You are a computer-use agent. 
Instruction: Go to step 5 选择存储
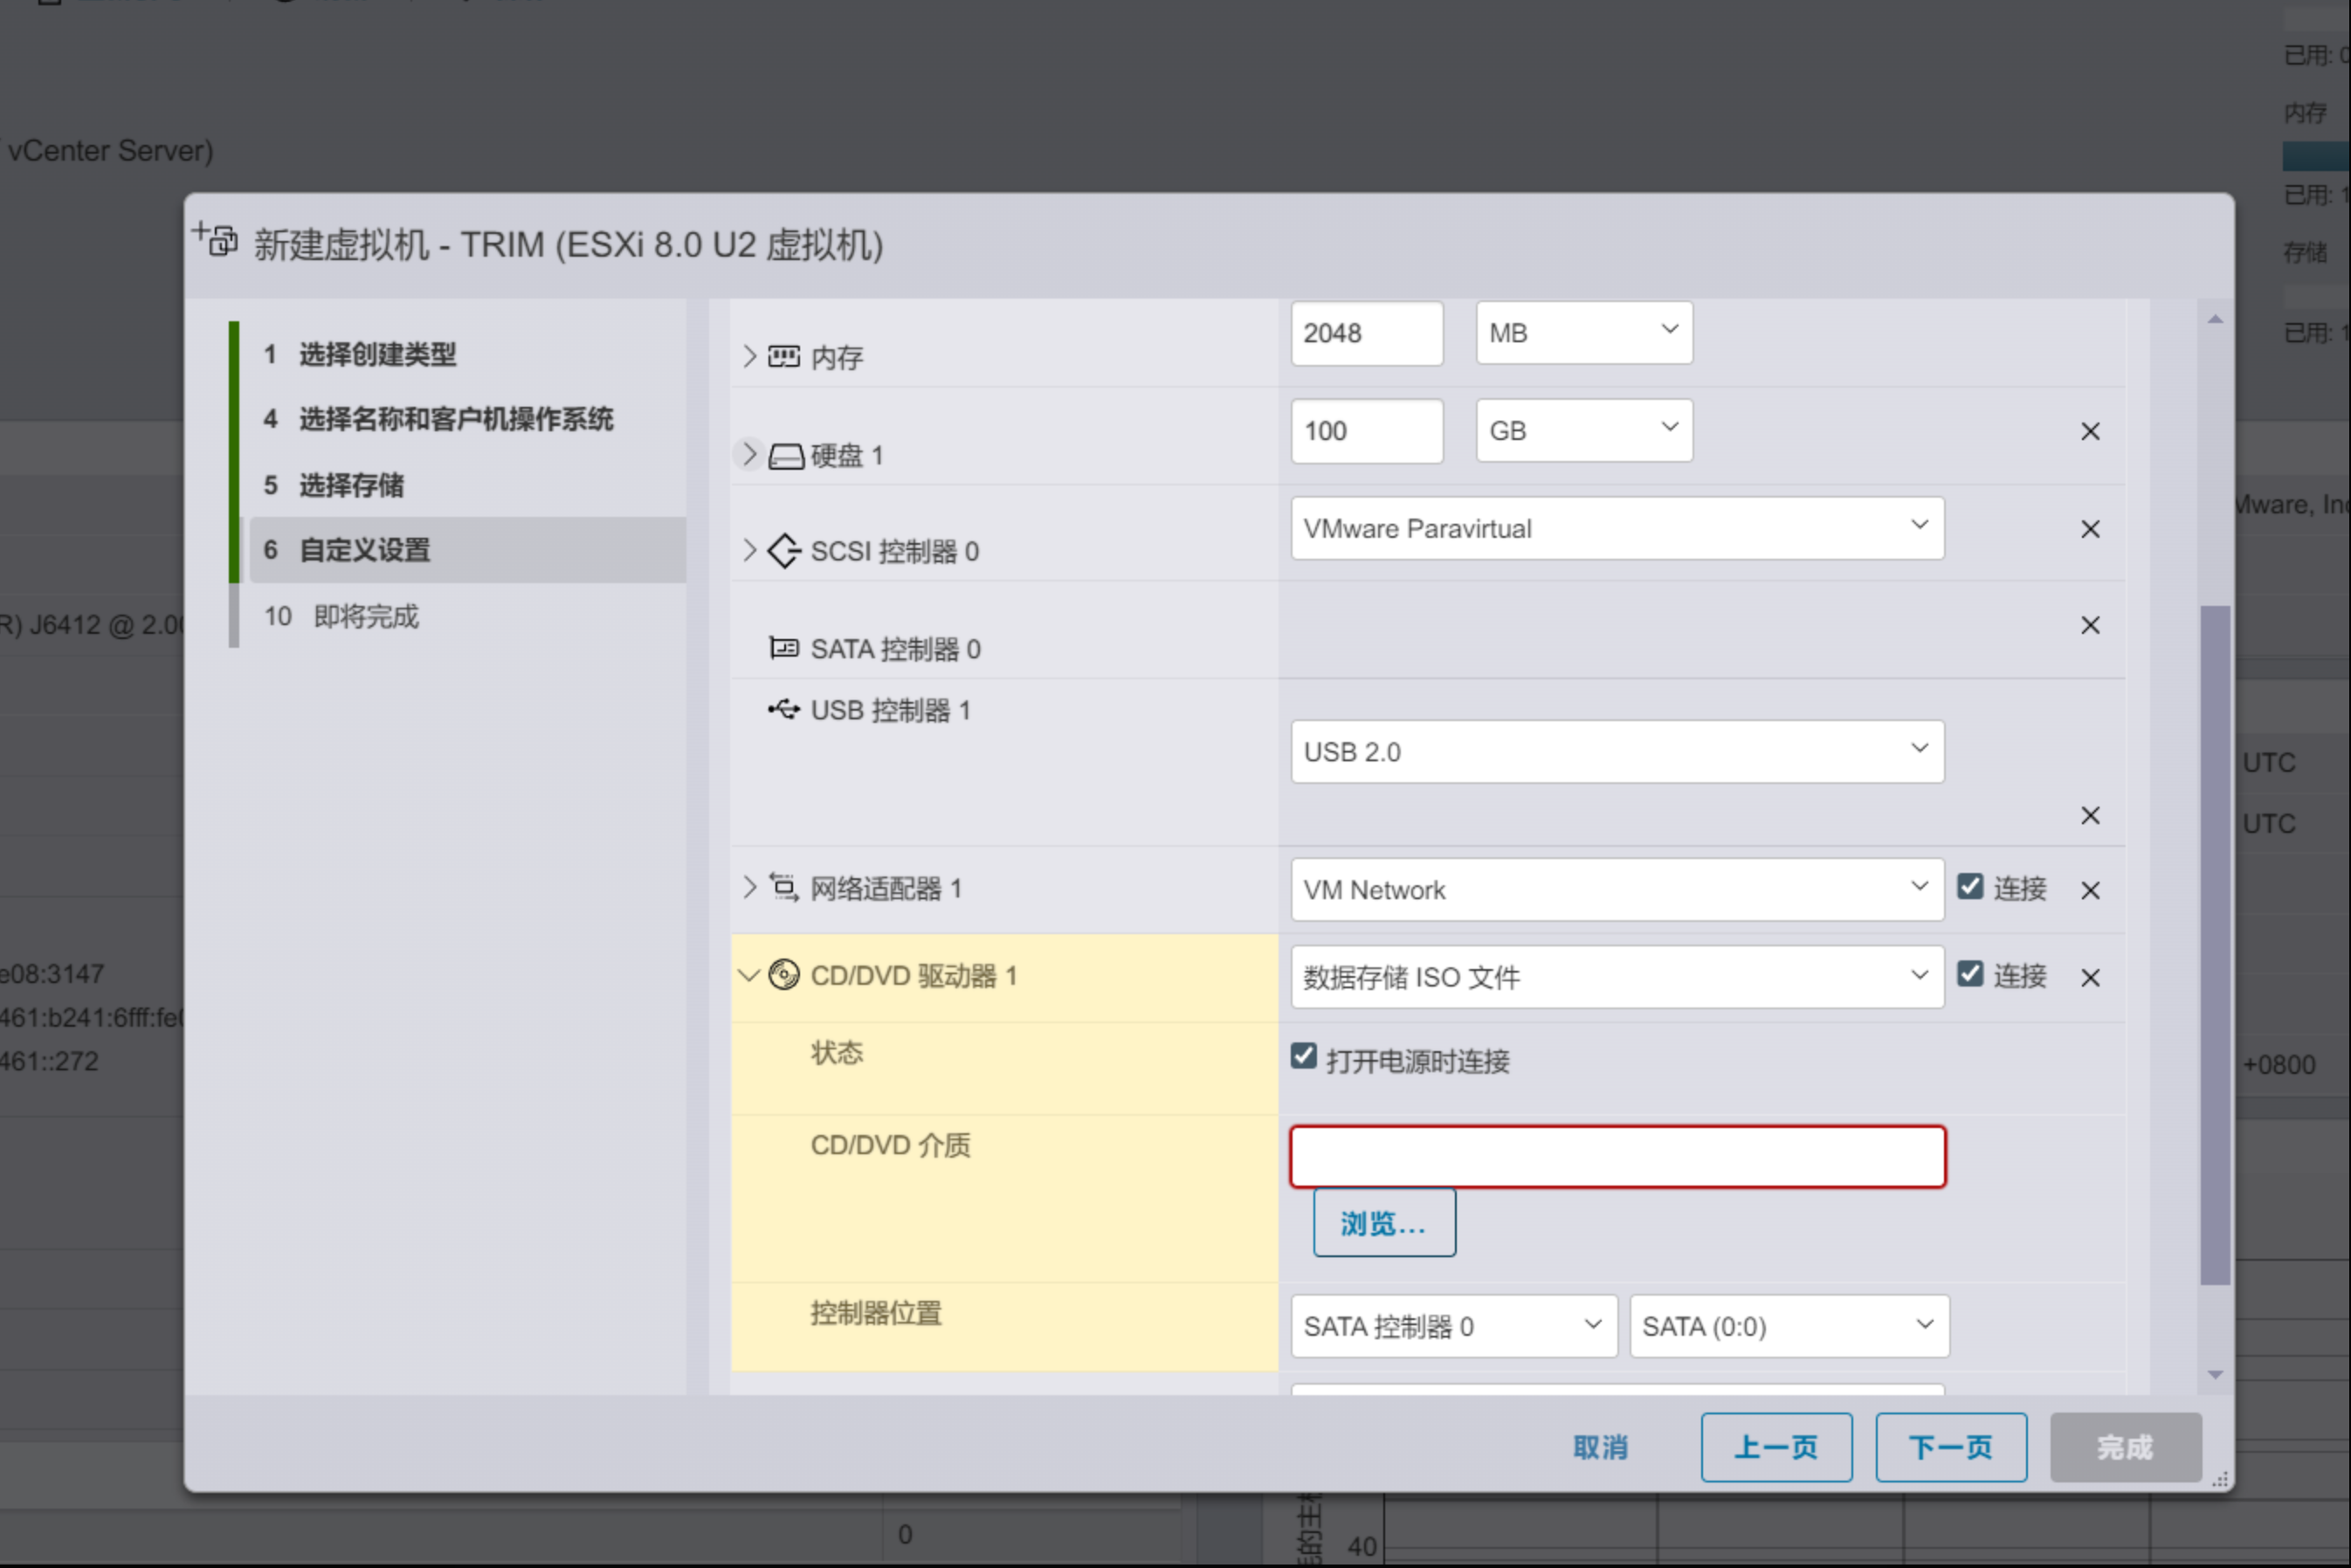pos(351,485)
